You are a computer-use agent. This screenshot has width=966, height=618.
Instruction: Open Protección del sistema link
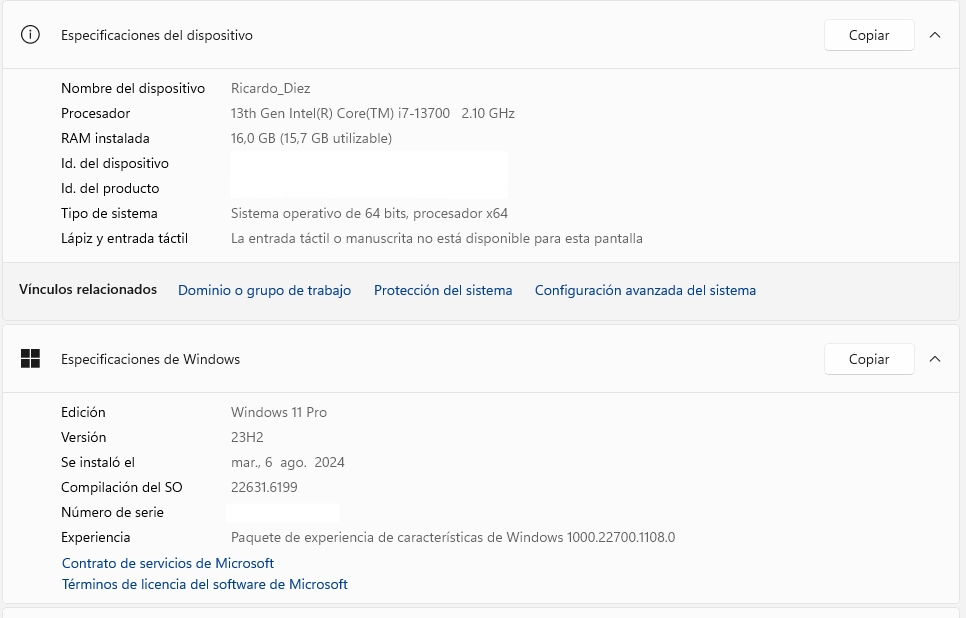(443, 290)
